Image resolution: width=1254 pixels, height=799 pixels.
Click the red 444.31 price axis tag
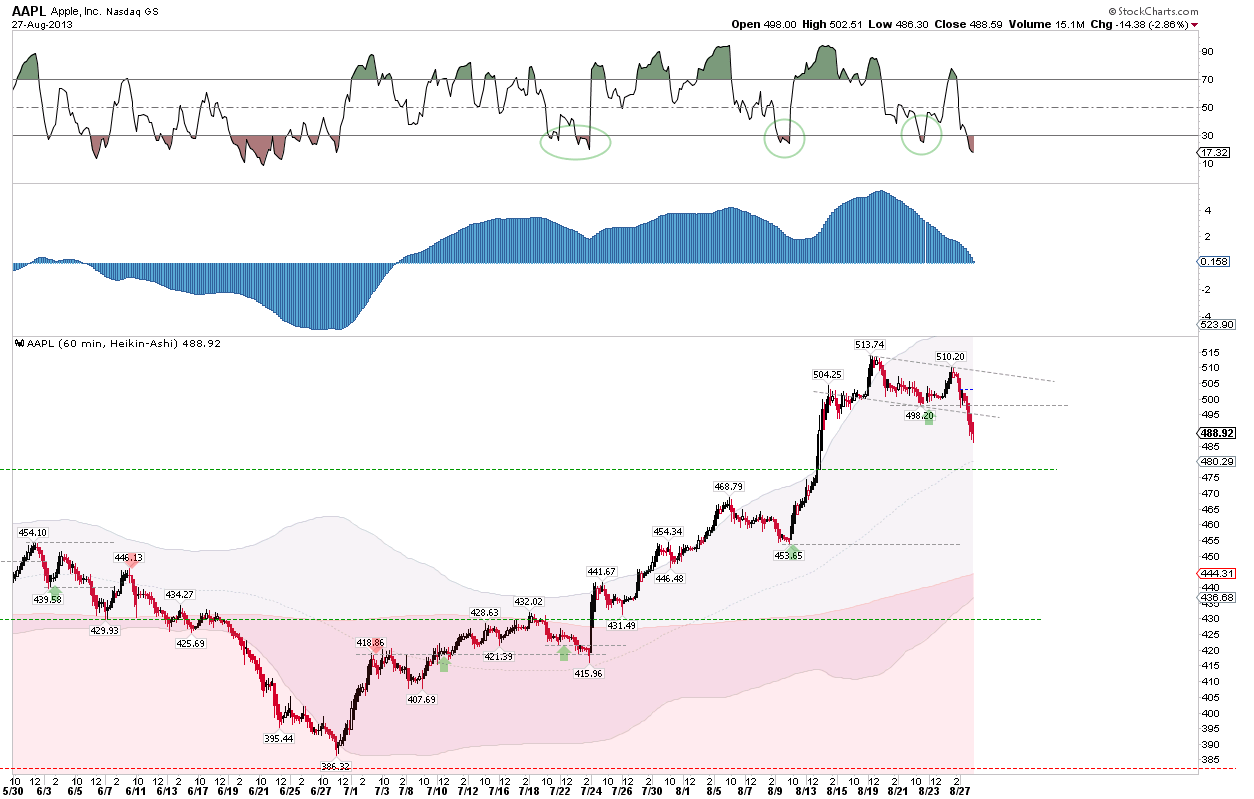click(x=1214, y=573)
